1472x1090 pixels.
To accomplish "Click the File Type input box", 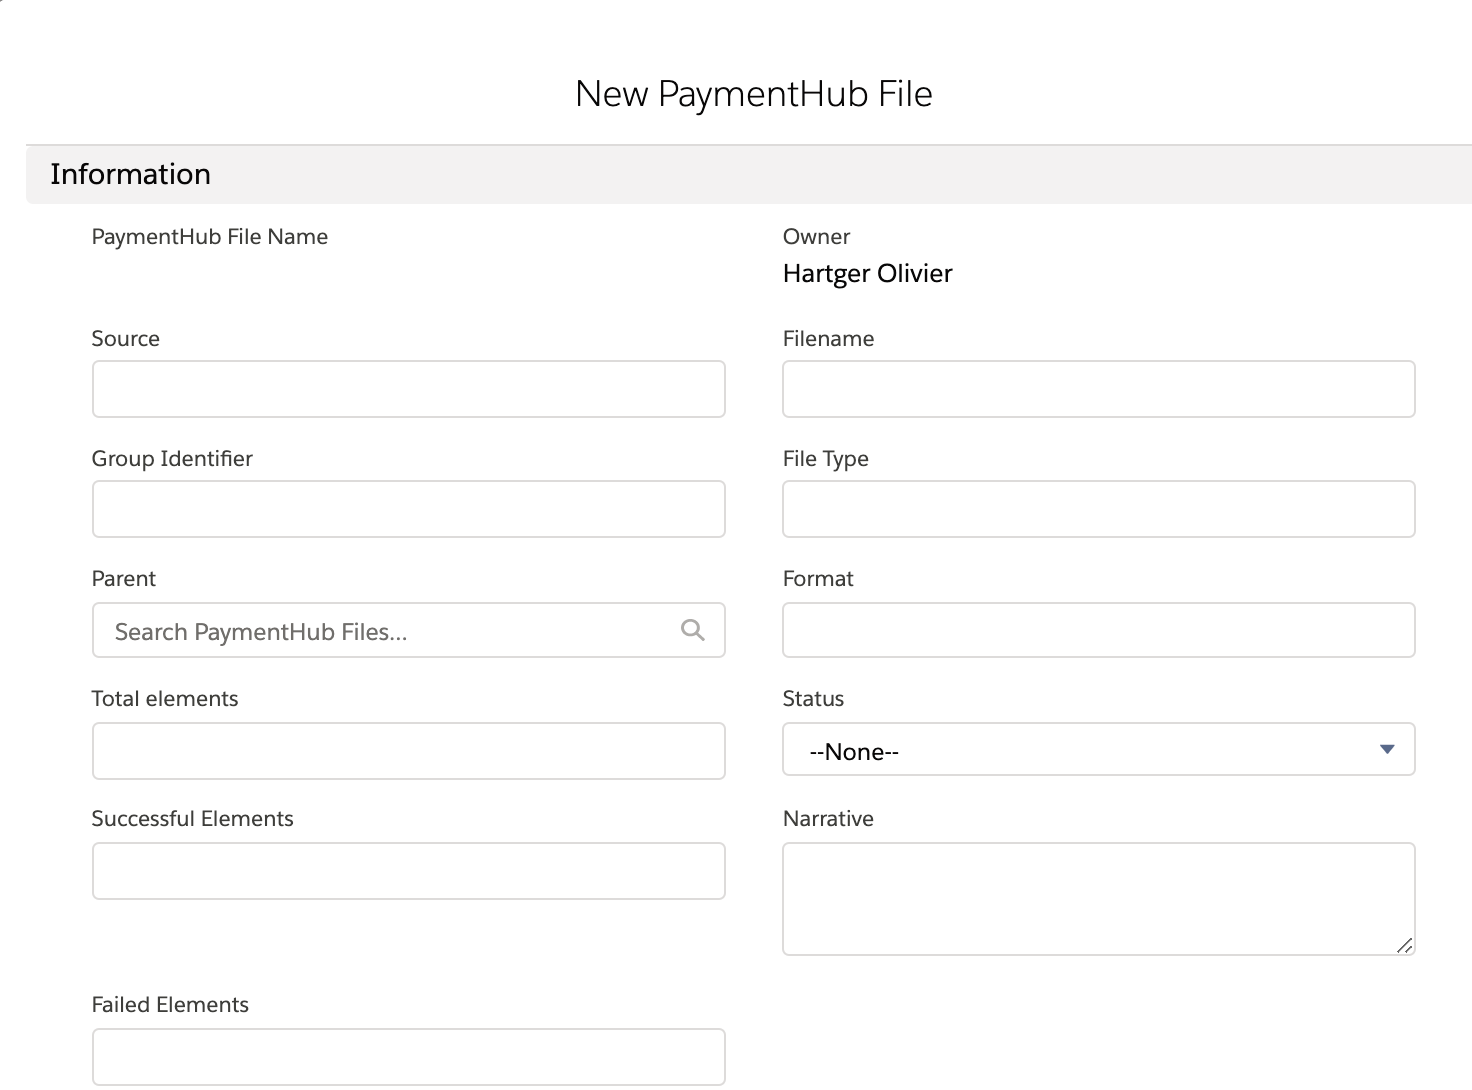I will click(x=1098, y=509).
